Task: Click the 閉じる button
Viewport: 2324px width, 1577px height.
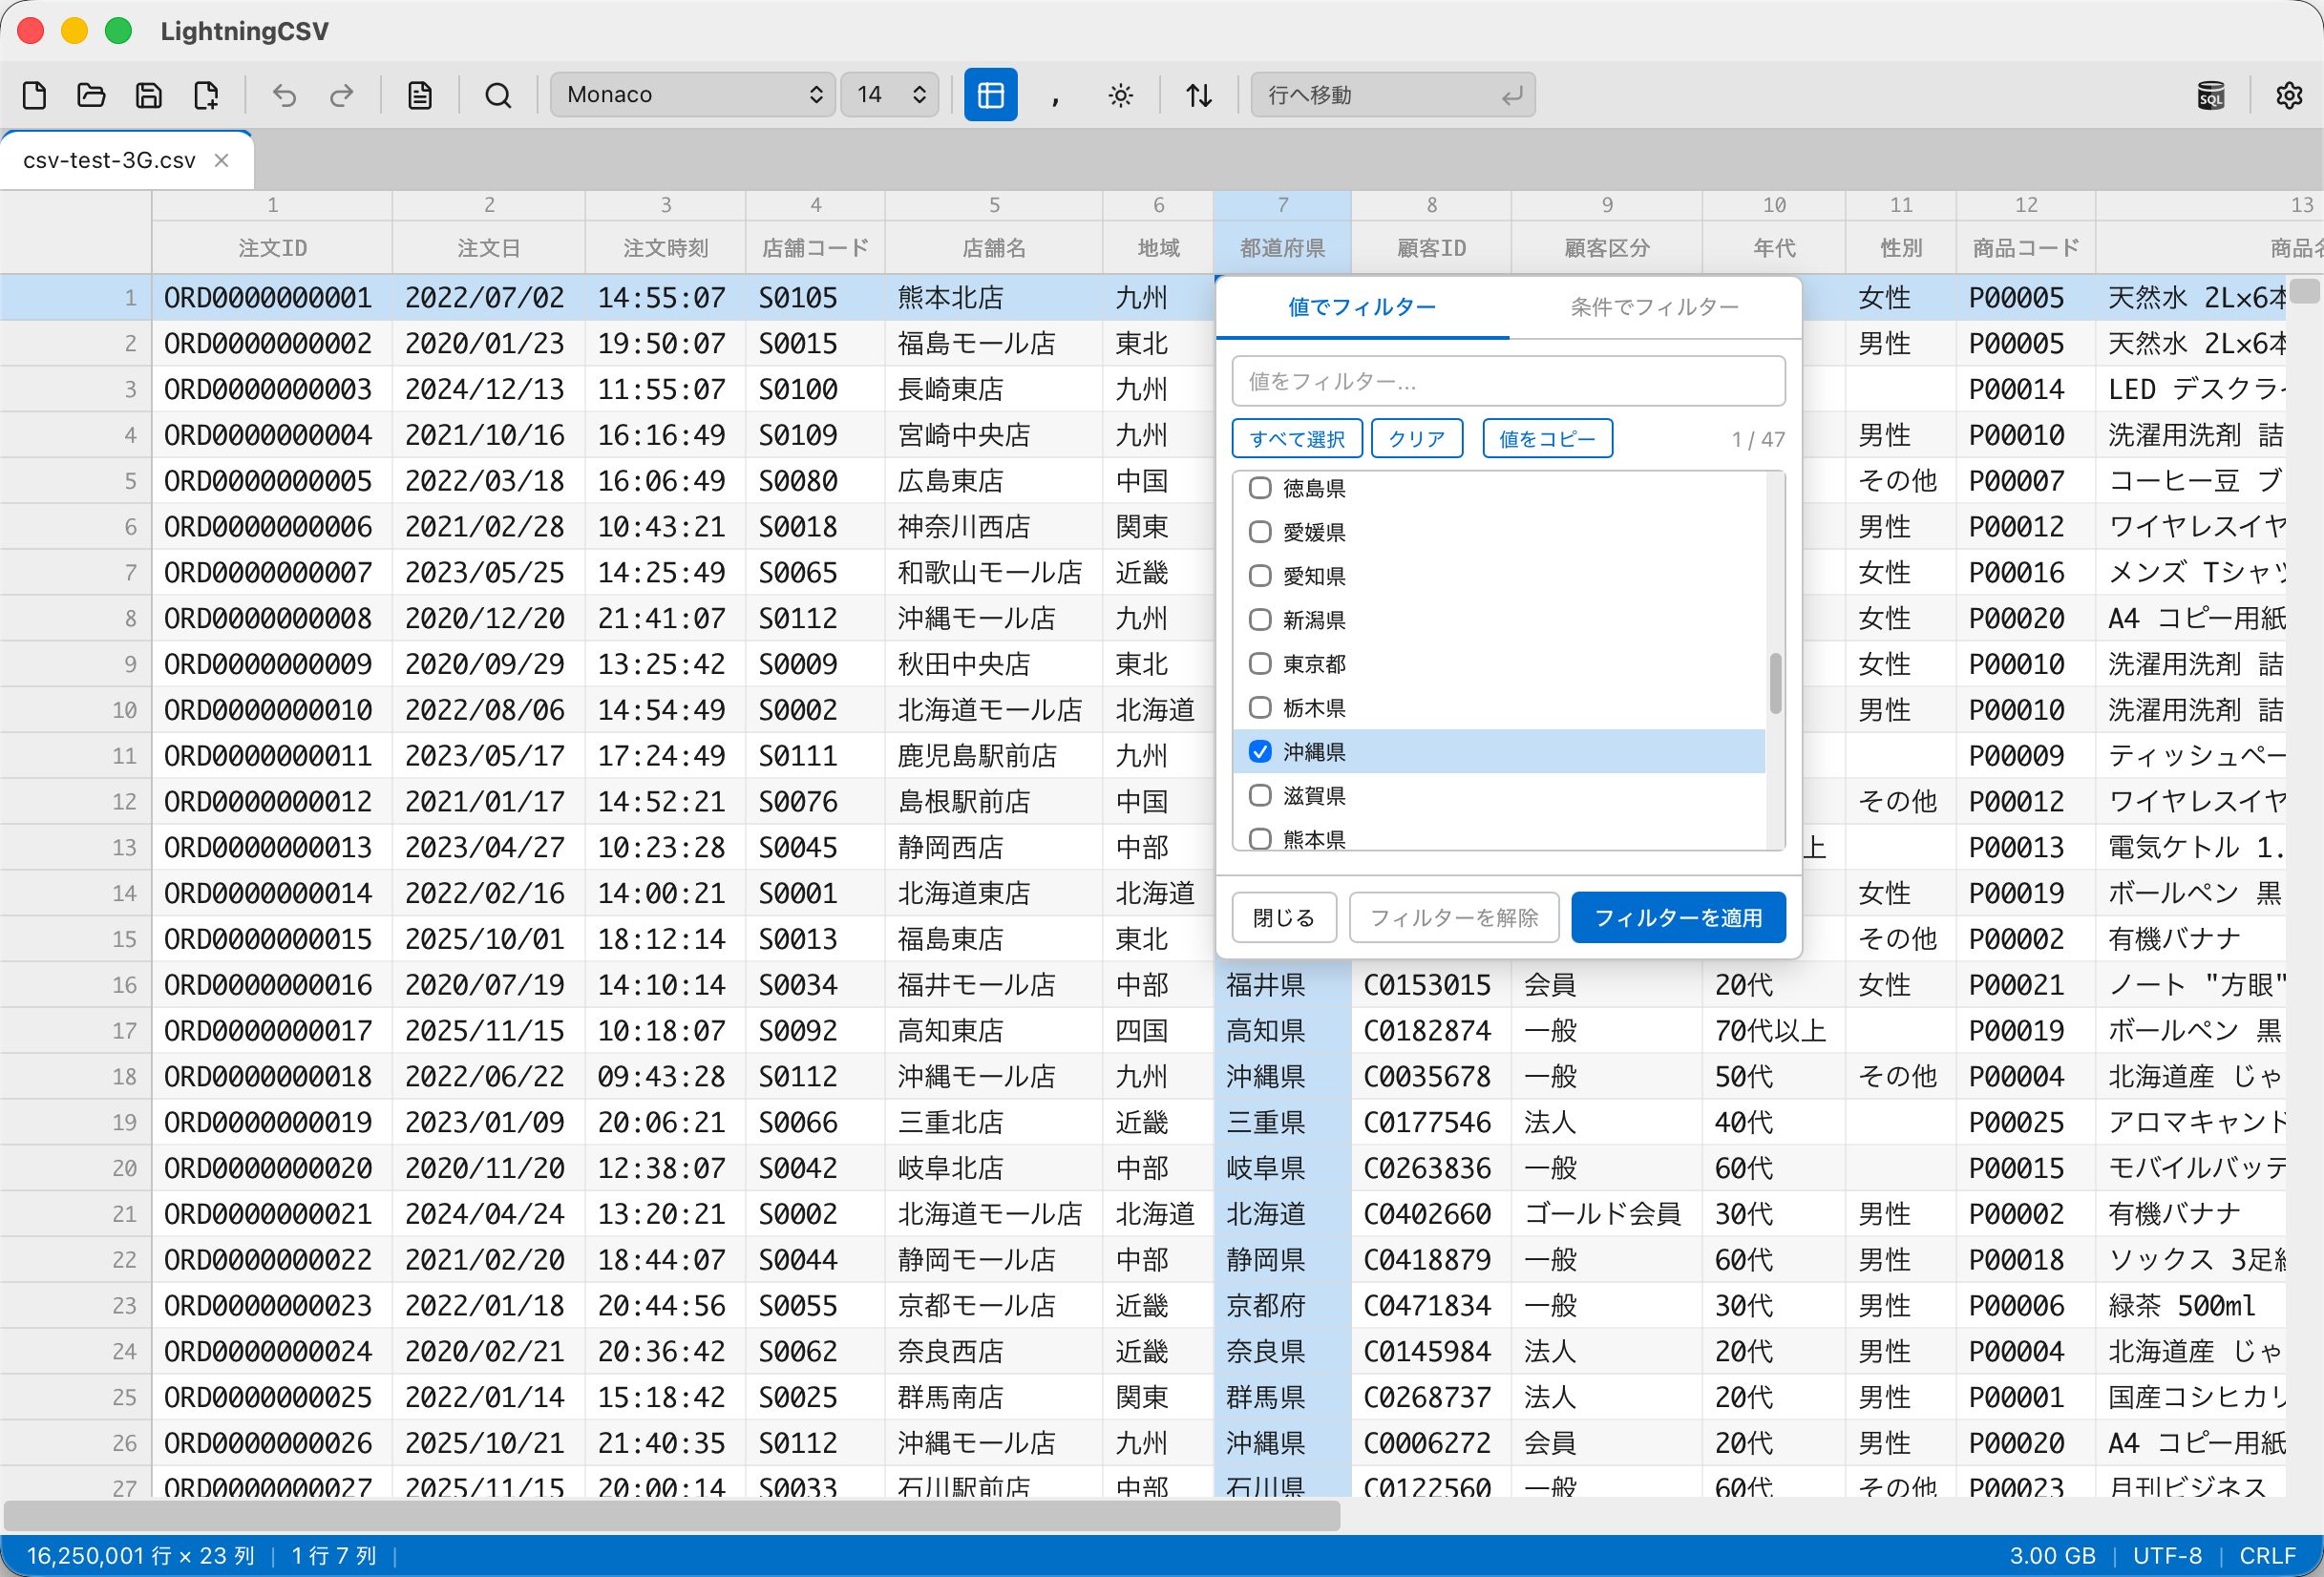Action: click(1284, 917)
